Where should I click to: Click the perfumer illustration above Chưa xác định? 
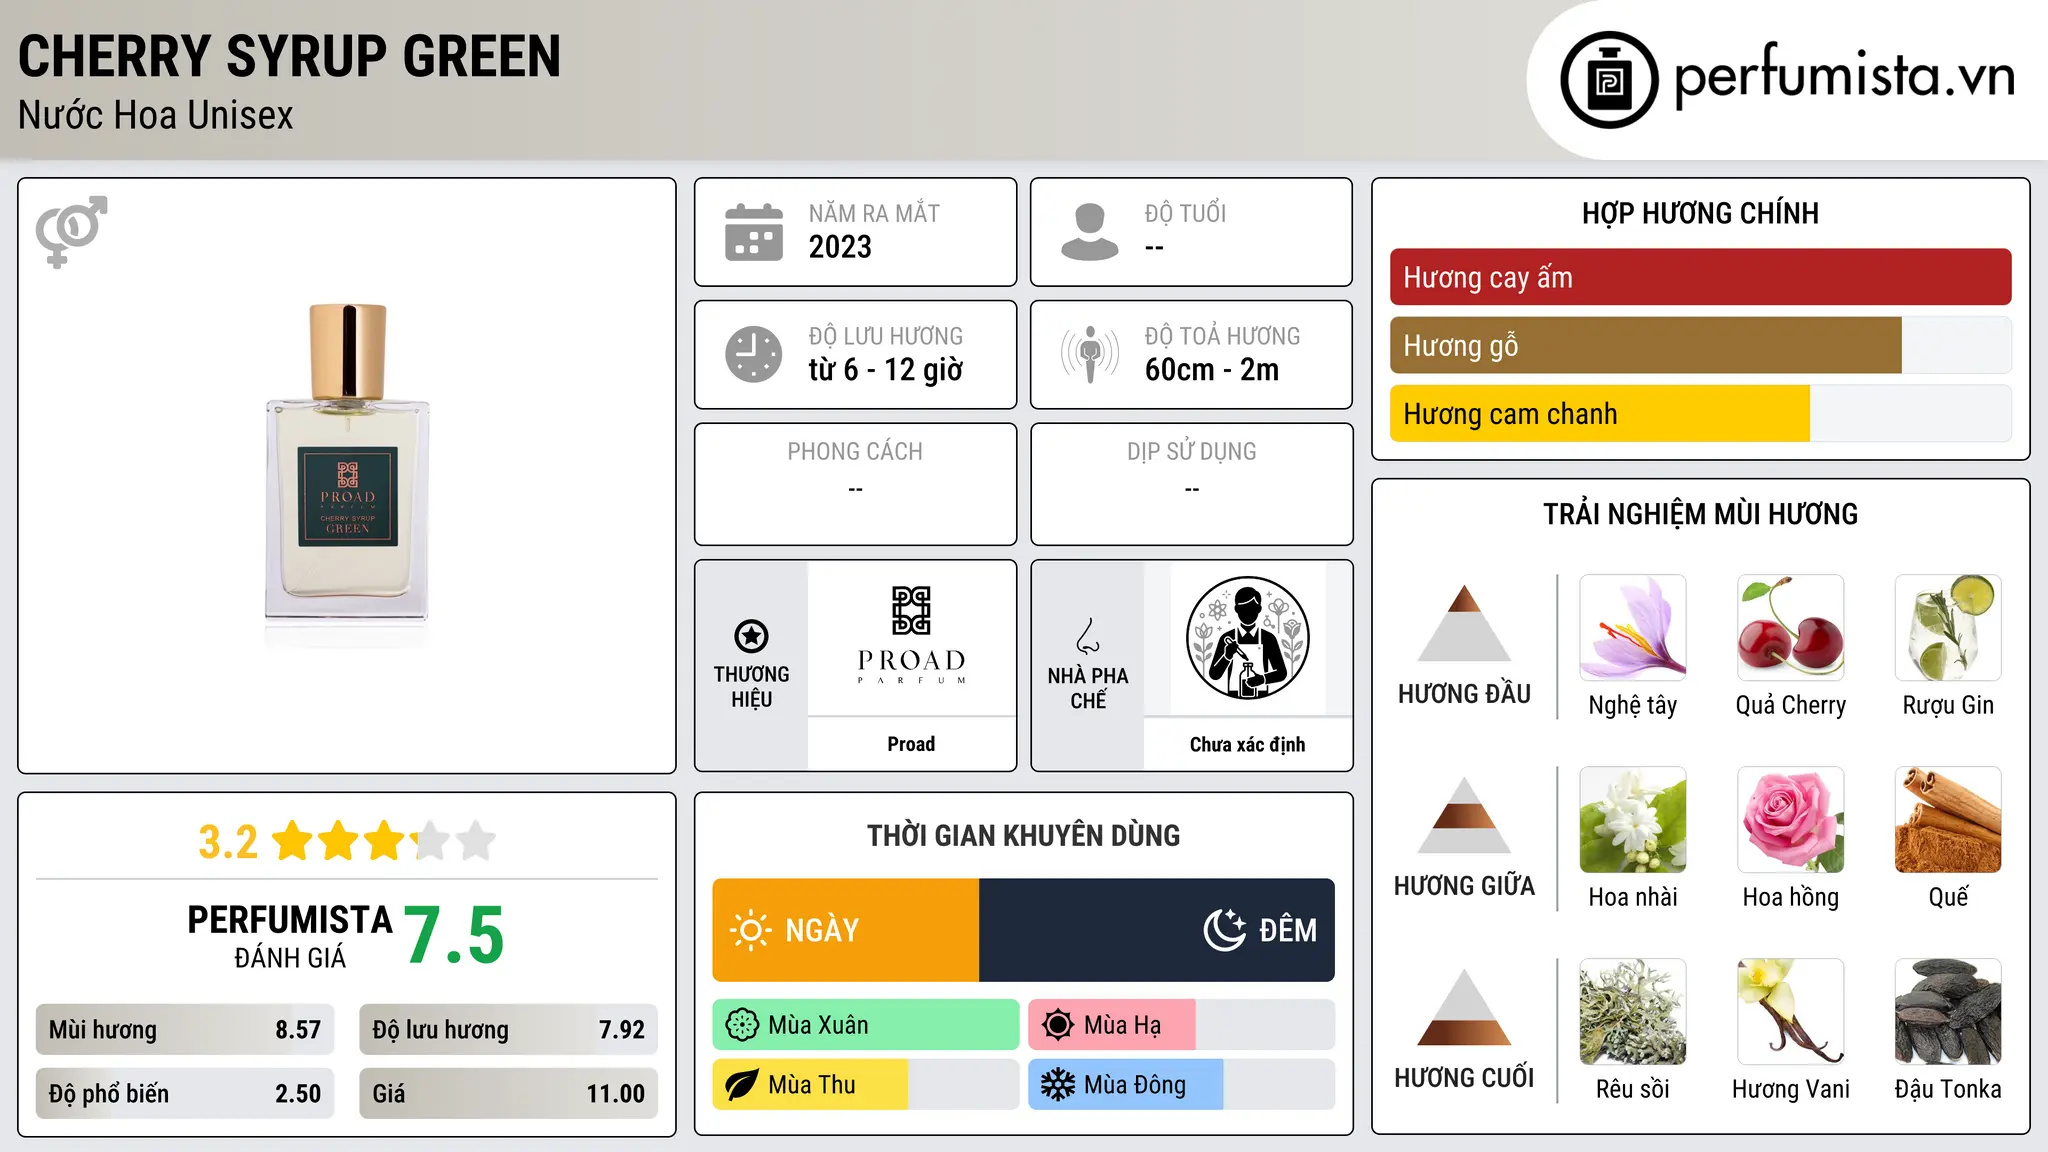click(x=1247, y=638)
